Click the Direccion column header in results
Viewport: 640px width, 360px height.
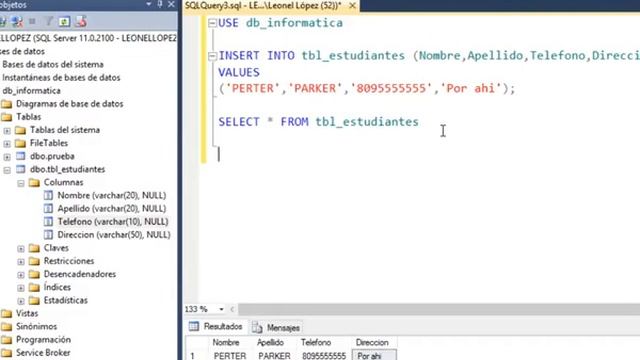click(x=374, y=343)
